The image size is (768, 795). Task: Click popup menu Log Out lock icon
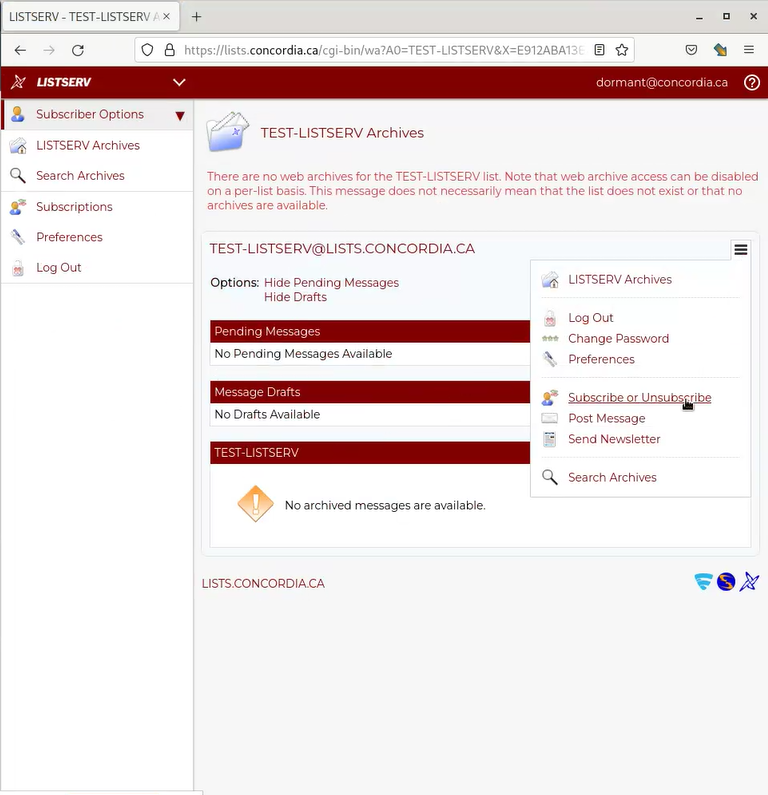(550, 318)
